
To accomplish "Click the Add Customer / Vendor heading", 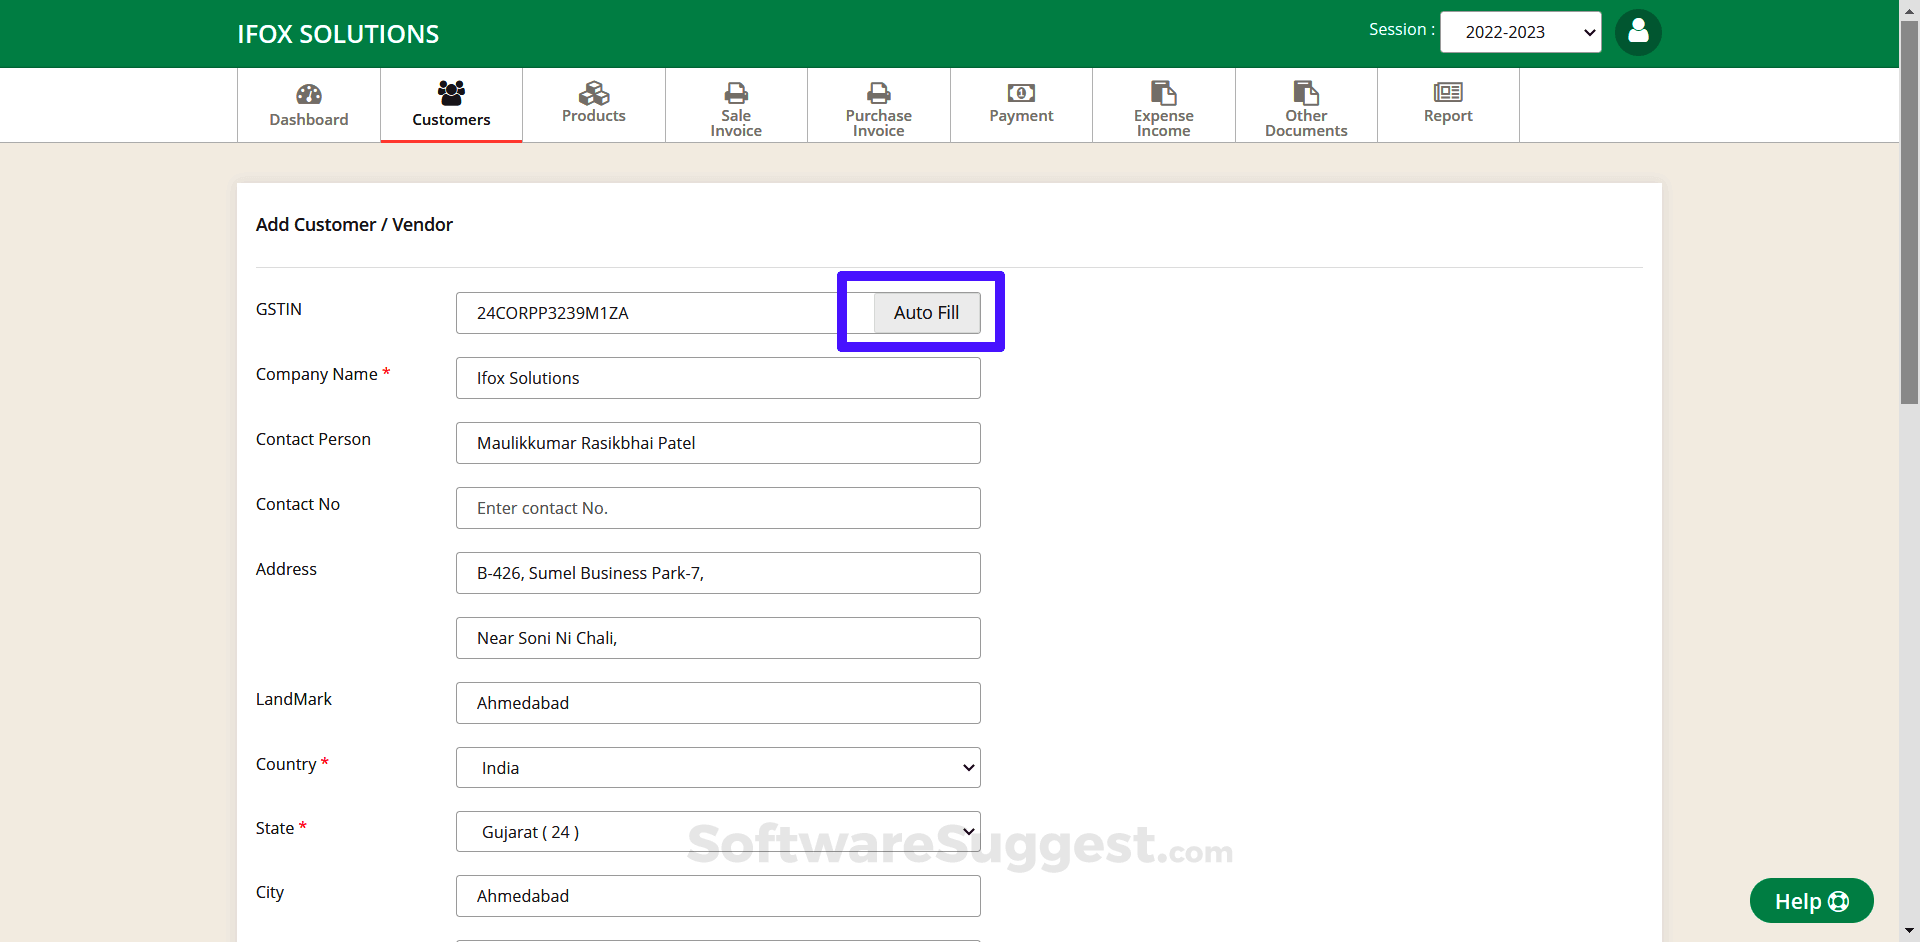I will [x=354, y=225].
